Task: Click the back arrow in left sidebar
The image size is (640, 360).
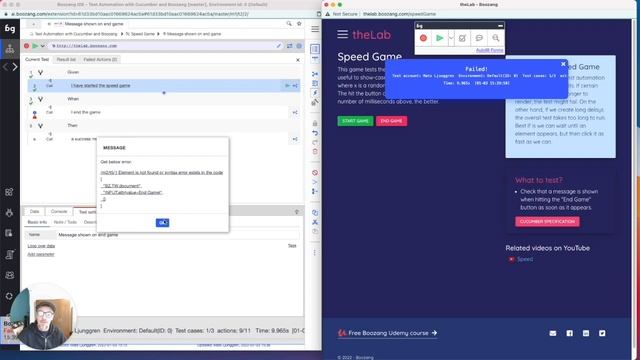Action: 5,67
